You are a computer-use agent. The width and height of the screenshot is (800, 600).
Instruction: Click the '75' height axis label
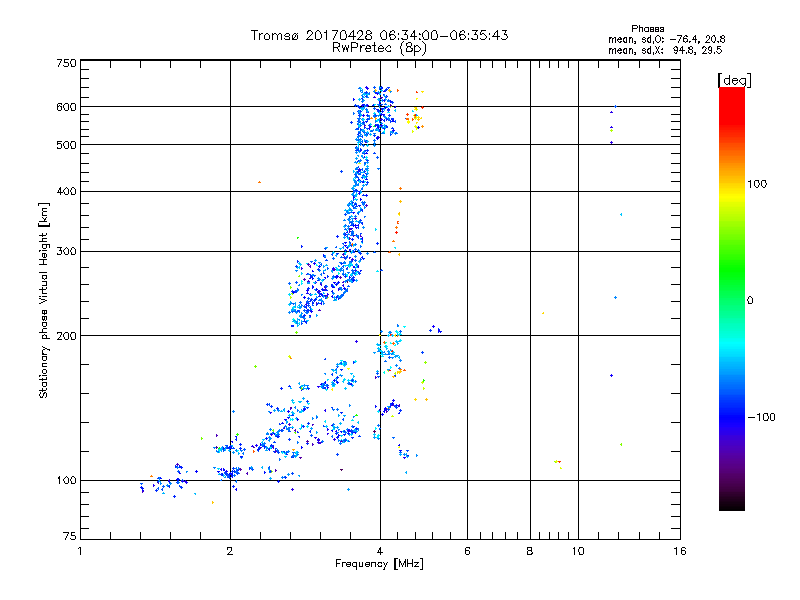pyautogui.click(x=70, y=536)
